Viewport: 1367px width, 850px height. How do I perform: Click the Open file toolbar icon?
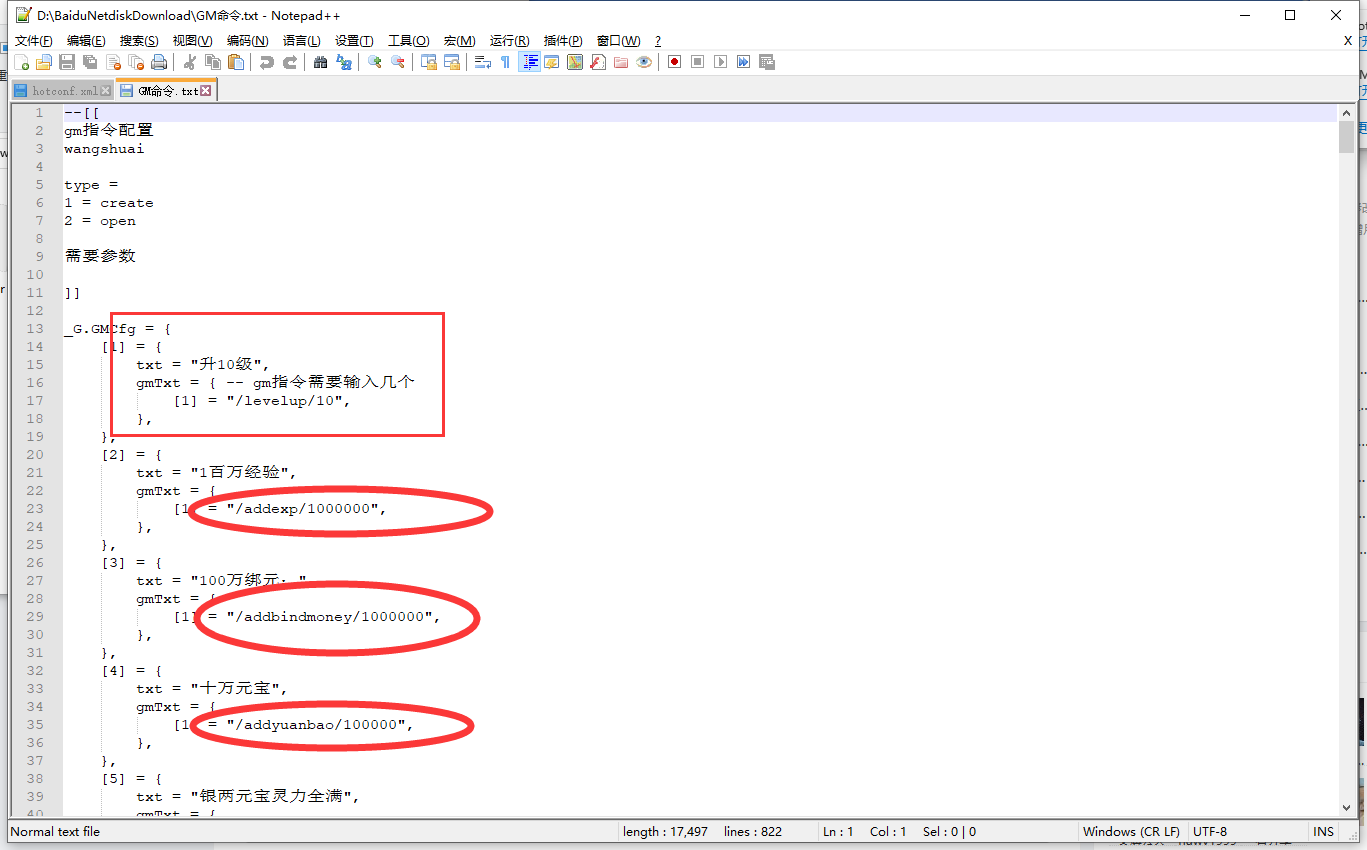pos(43,62)
